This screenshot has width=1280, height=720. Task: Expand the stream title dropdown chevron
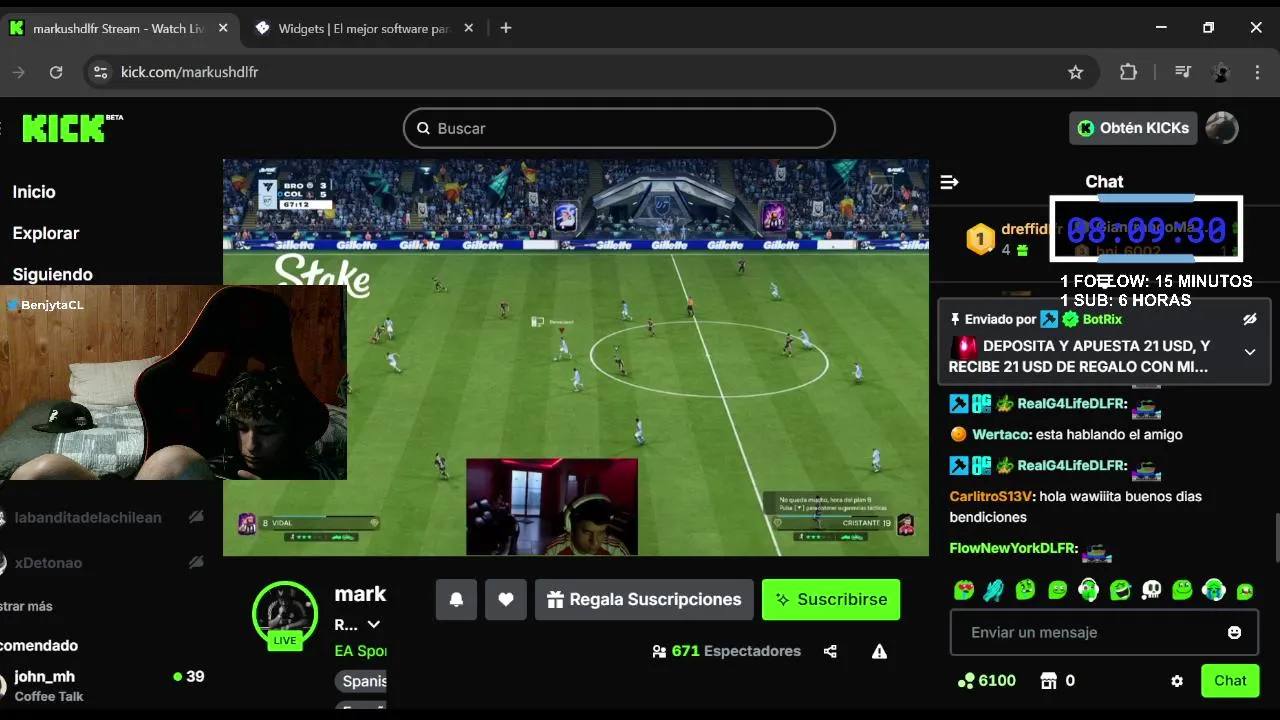pyautogui.click(x=373, y=624)
